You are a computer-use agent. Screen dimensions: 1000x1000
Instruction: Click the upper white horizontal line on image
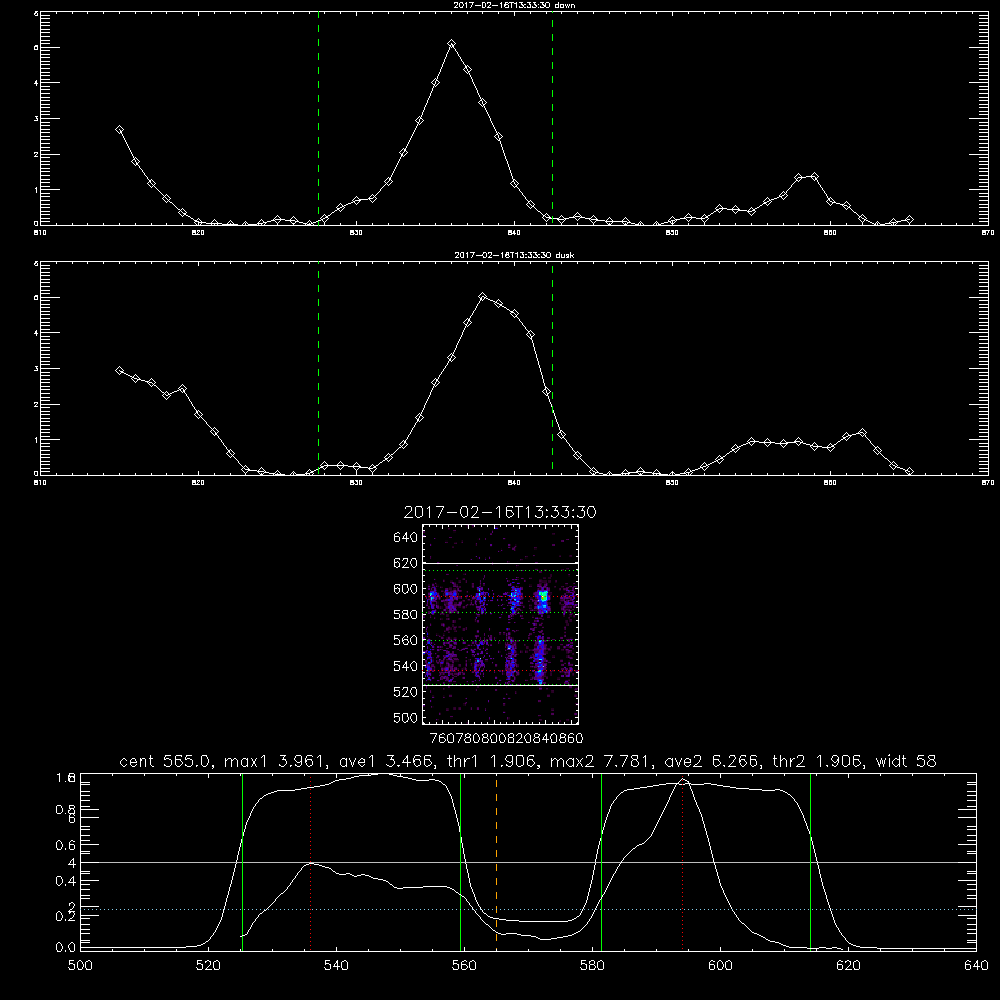click(x=501, y=563)
